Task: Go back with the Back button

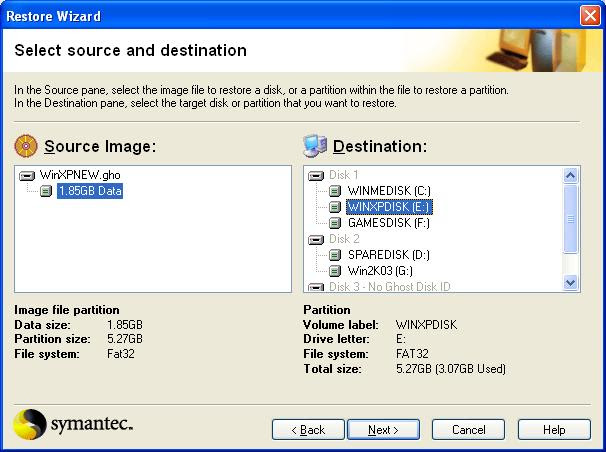Action: [x=308, y=430]
